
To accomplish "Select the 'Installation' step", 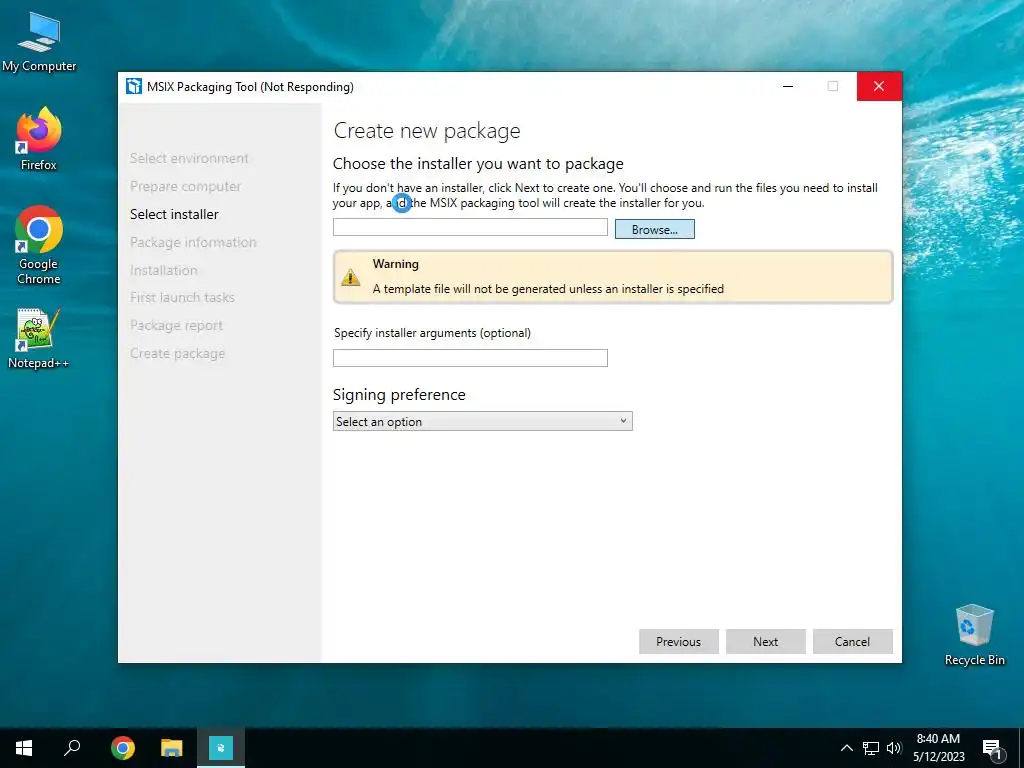I will [163, 270].
